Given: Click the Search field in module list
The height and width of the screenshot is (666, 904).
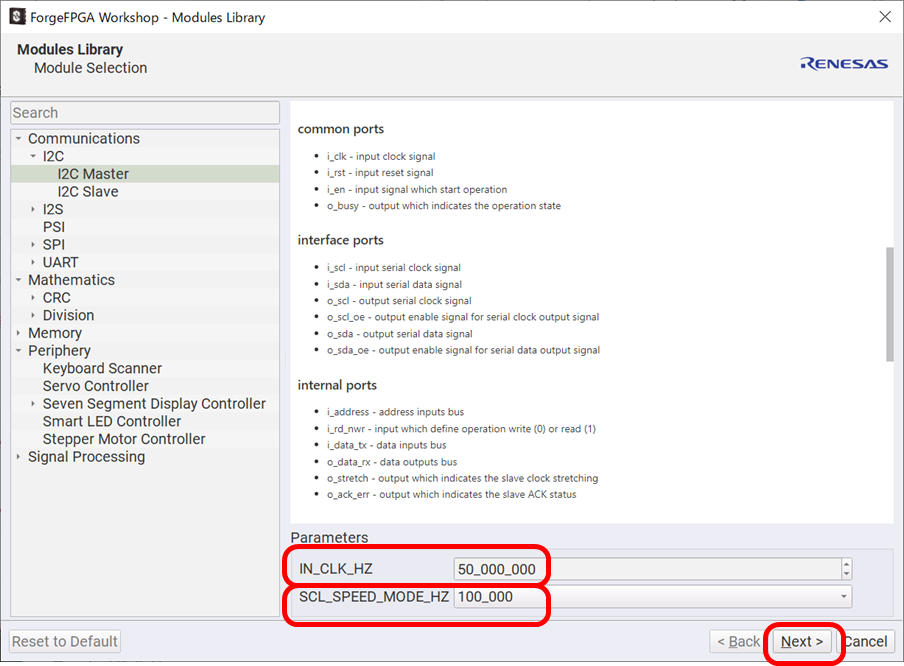Looking at the screenshot, I should pos(145,113).
